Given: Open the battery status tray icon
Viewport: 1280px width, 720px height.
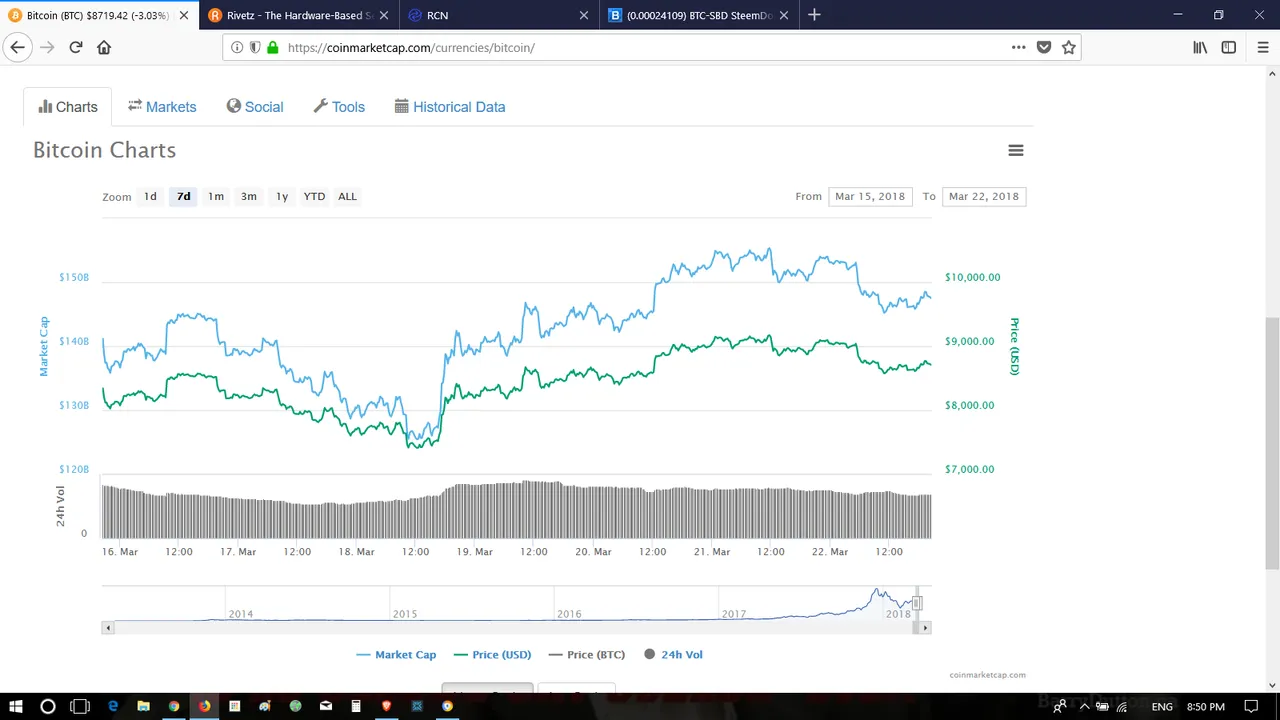Looking at the screenshot, I should (x=1103, y=706).
